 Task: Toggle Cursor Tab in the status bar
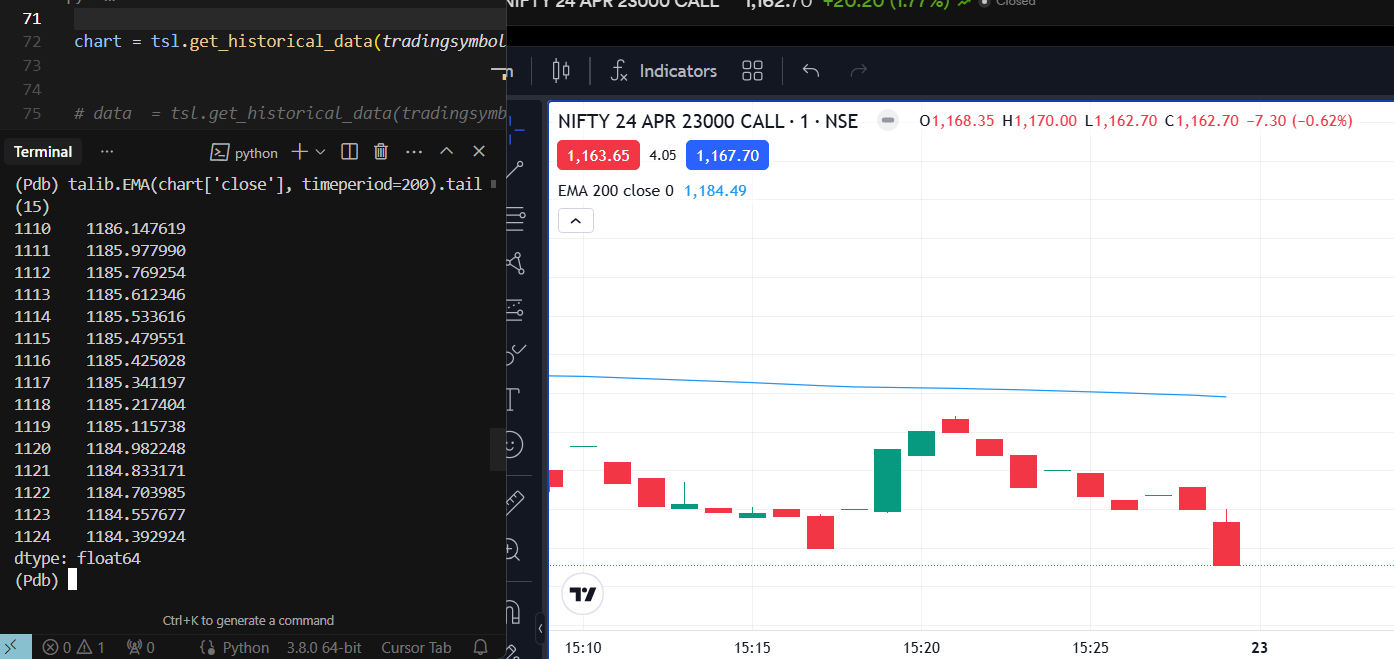click(x=416, y=647)
